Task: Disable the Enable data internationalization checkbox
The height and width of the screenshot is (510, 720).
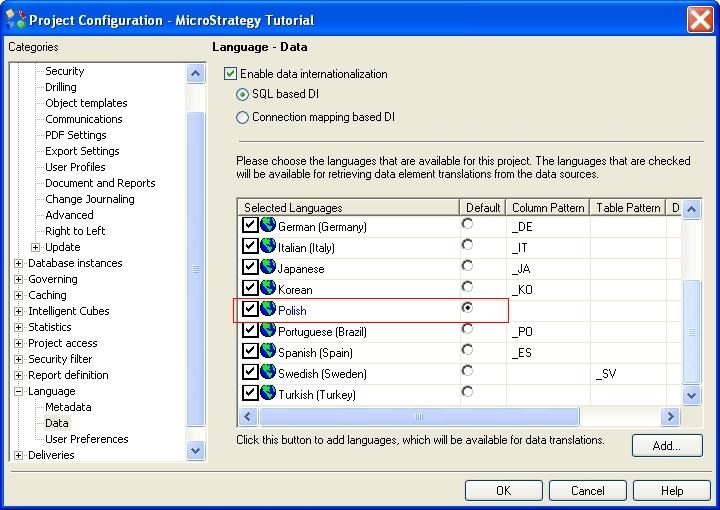Action: pyautogui.click(x=231, y=74)
